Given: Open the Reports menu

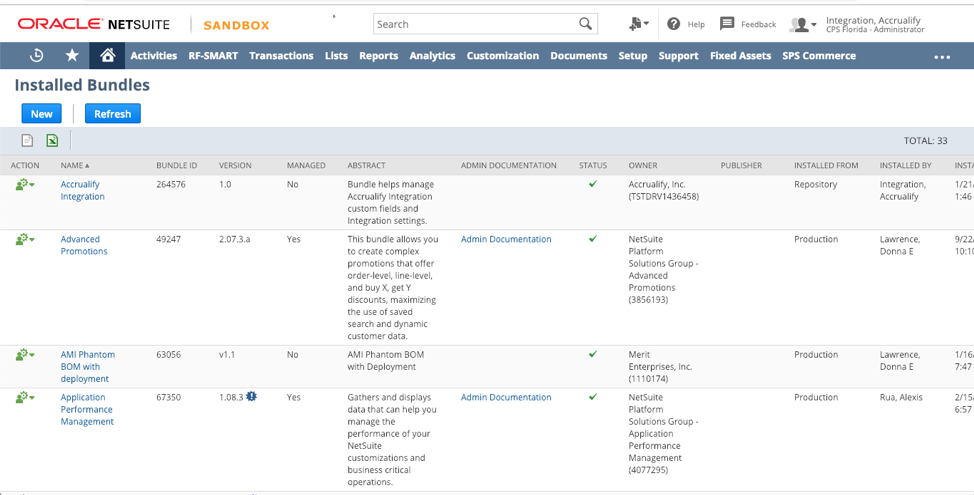Looking at the screenshot, I should click(378, 55).
